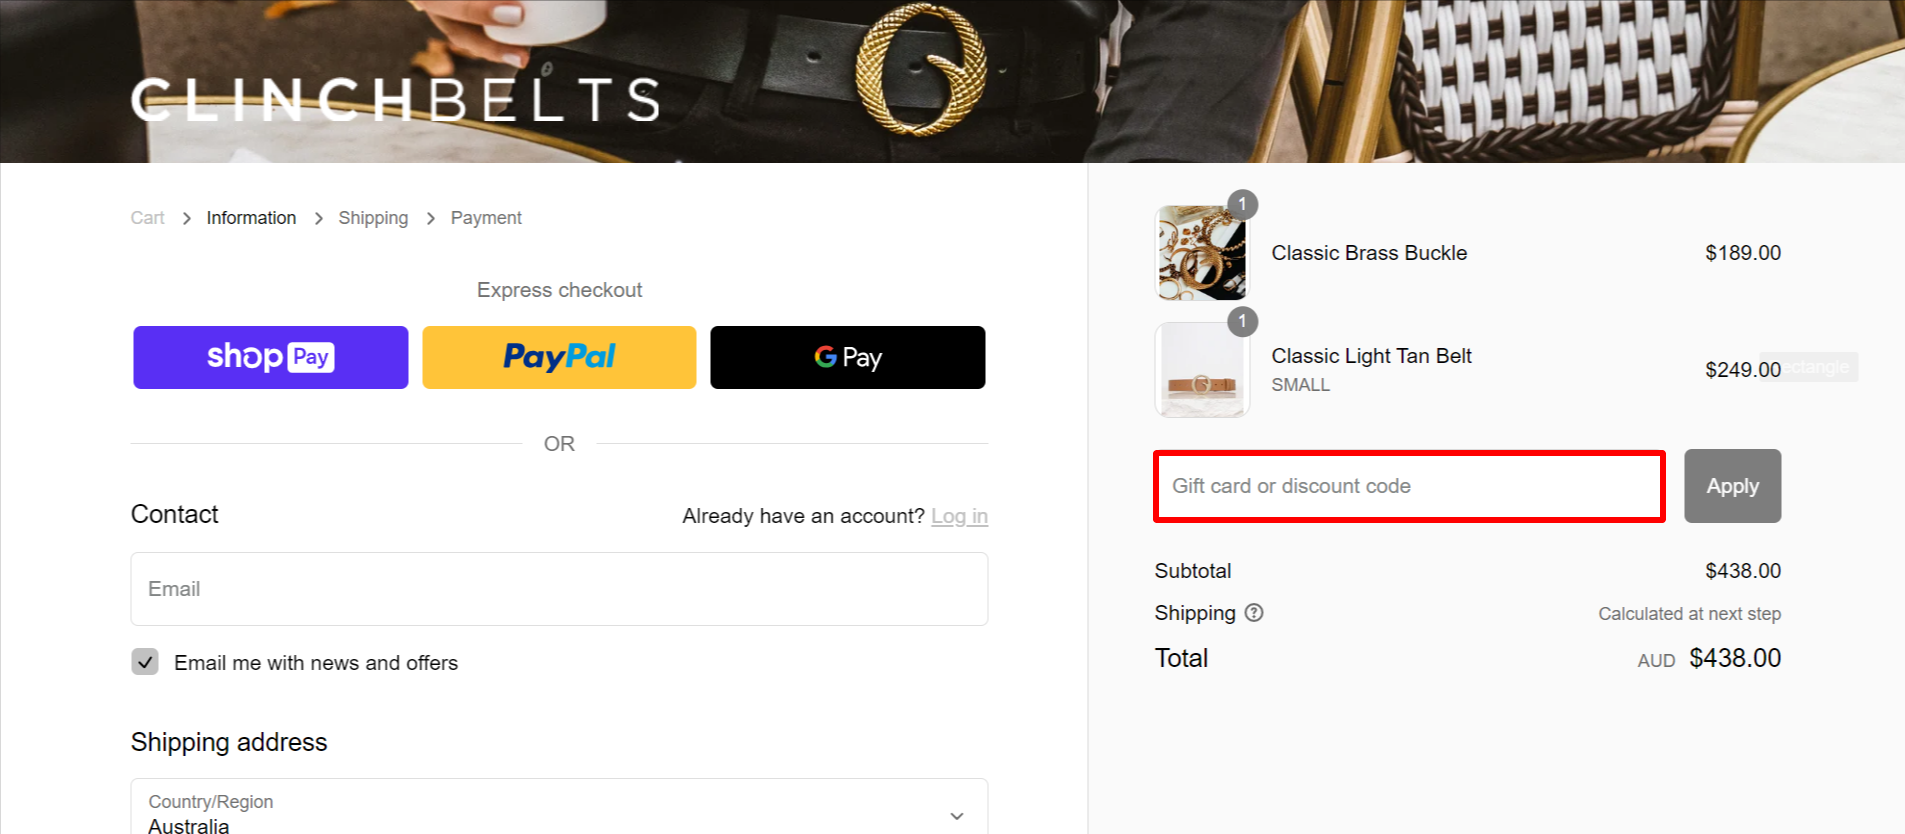The height and width of the screenshot is (834, 1905).
Task: Apply the discount code
Action: click(x=1732, y=486)
